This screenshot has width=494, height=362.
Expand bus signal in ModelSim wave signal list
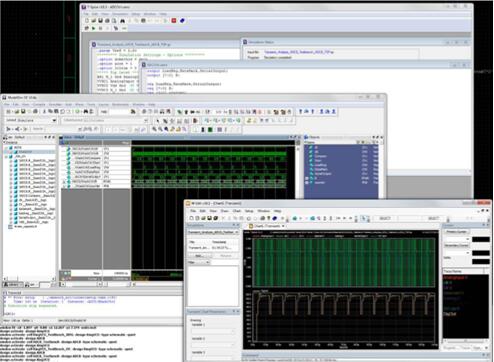64,181
